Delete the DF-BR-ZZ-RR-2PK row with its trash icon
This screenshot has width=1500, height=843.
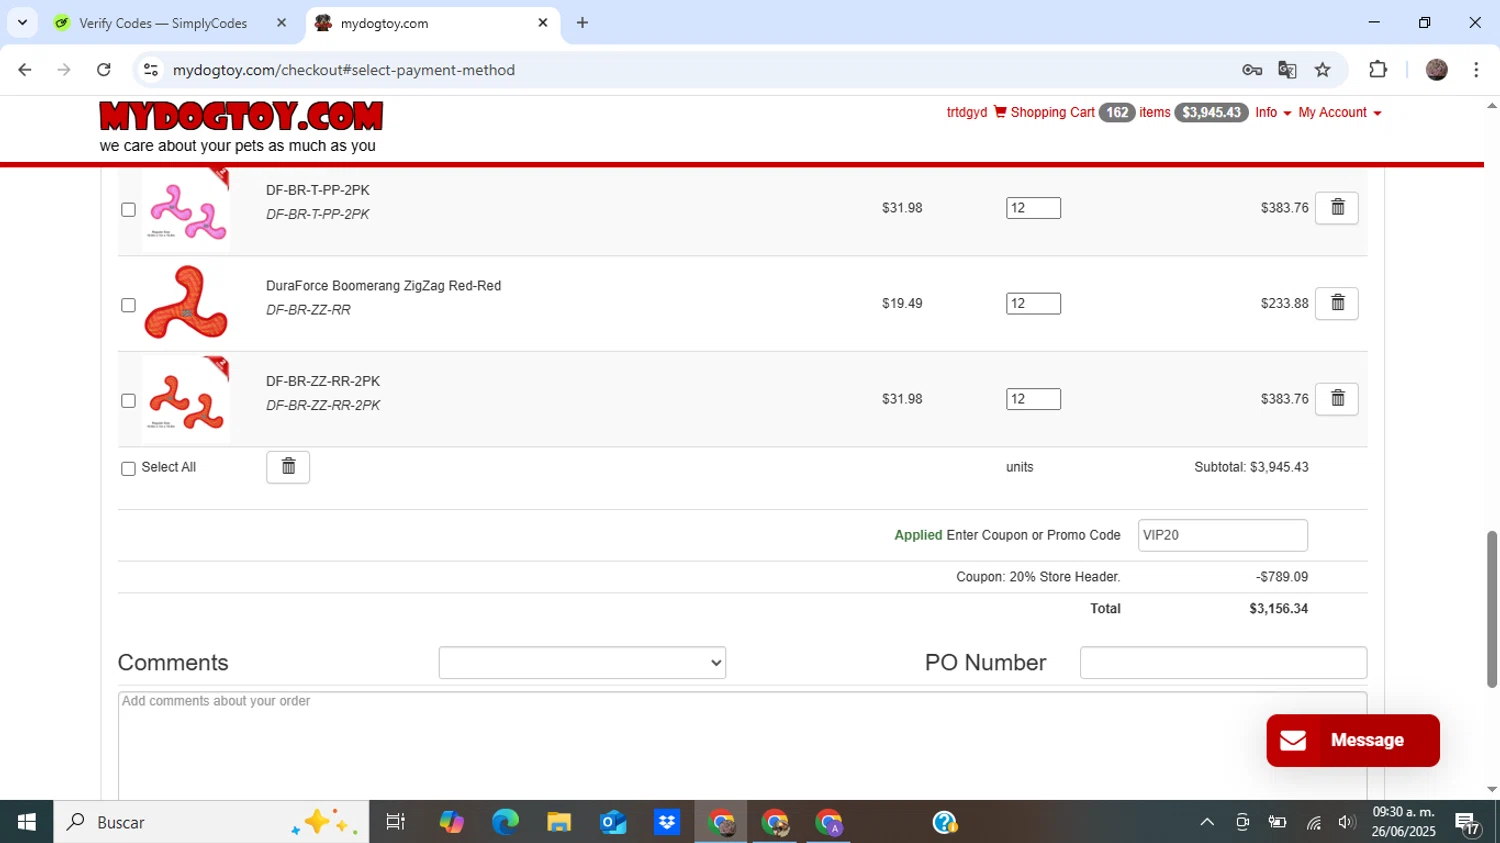[x=1336, y=399]
